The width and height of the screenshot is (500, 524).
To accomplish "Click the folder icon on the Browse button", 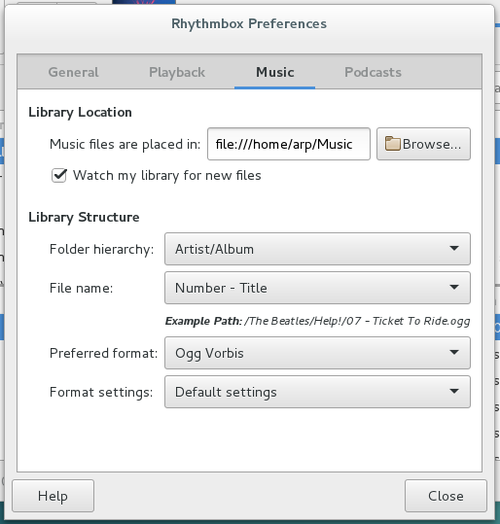I will (392, 144).
